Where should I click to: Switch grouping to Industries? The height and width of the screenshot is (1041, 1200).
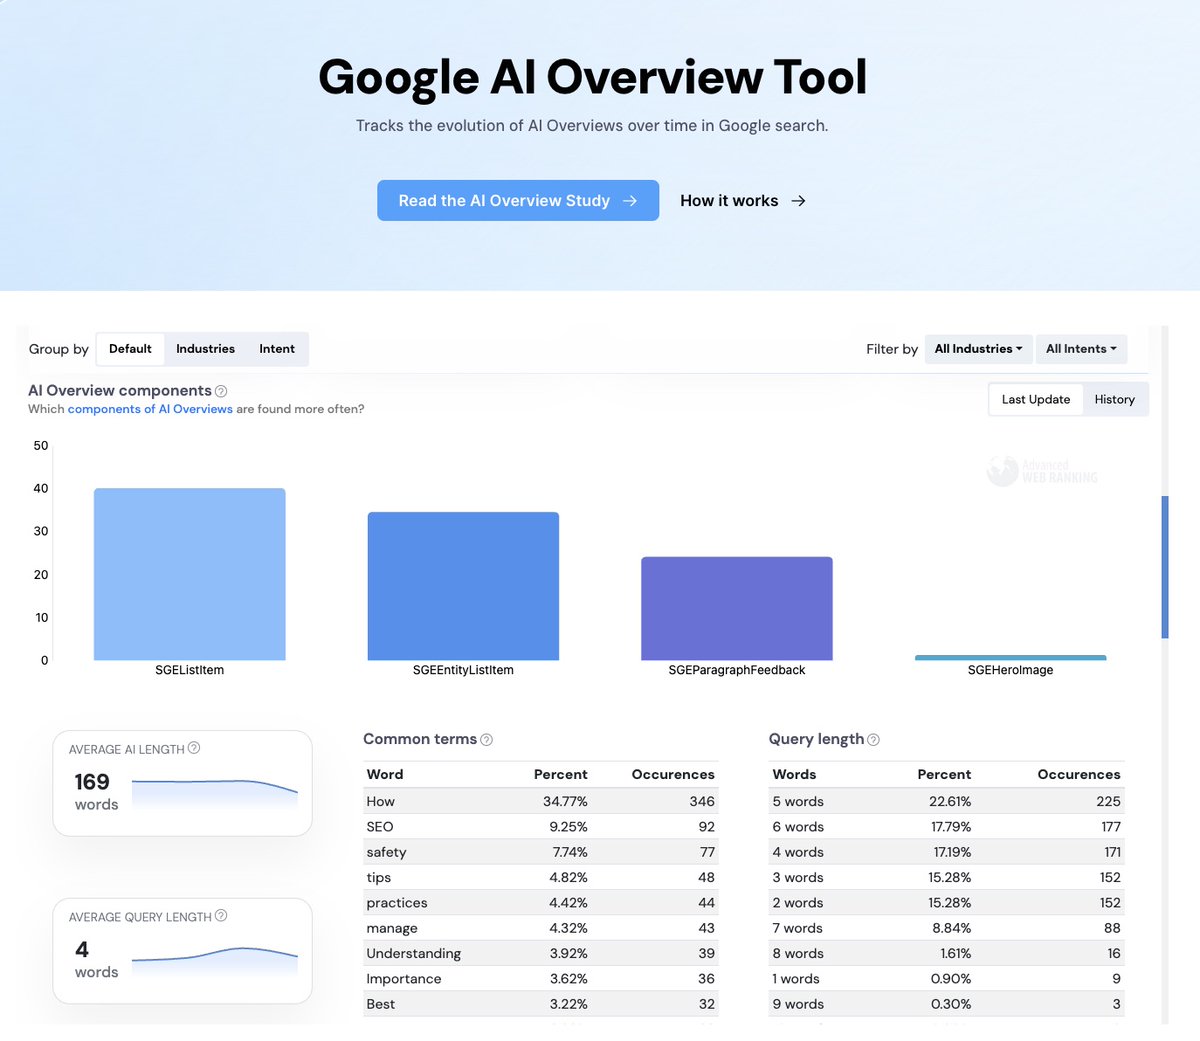(x=205, y=349)
